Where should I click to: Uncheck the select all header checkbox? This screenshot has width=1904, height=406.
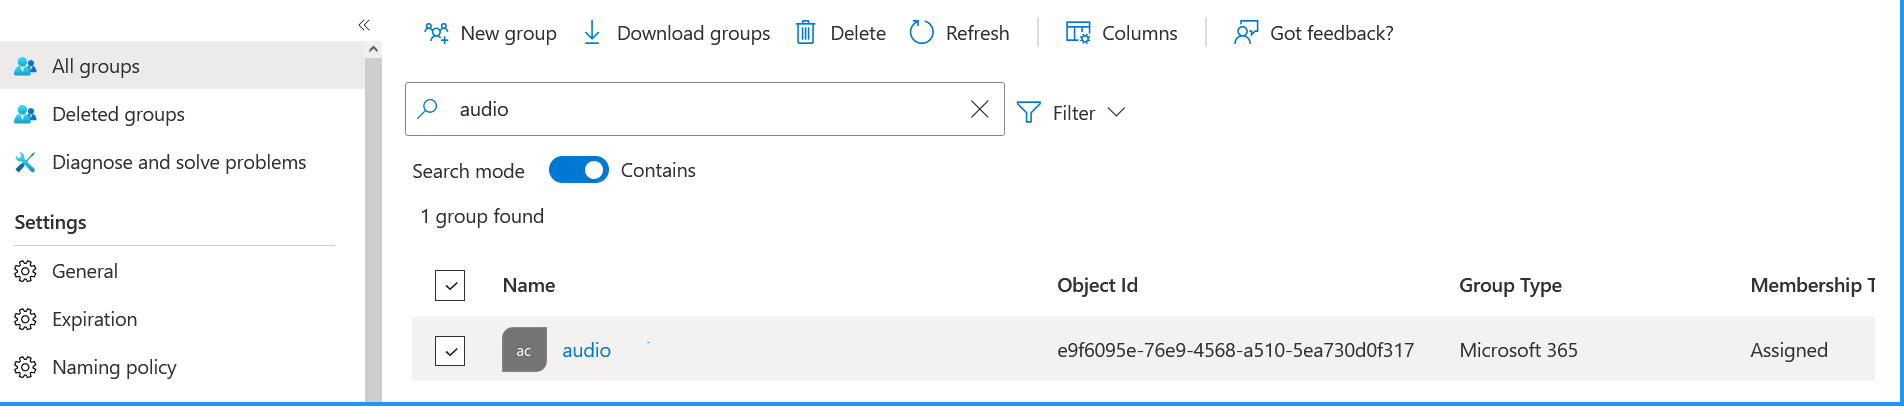point(450,285)
